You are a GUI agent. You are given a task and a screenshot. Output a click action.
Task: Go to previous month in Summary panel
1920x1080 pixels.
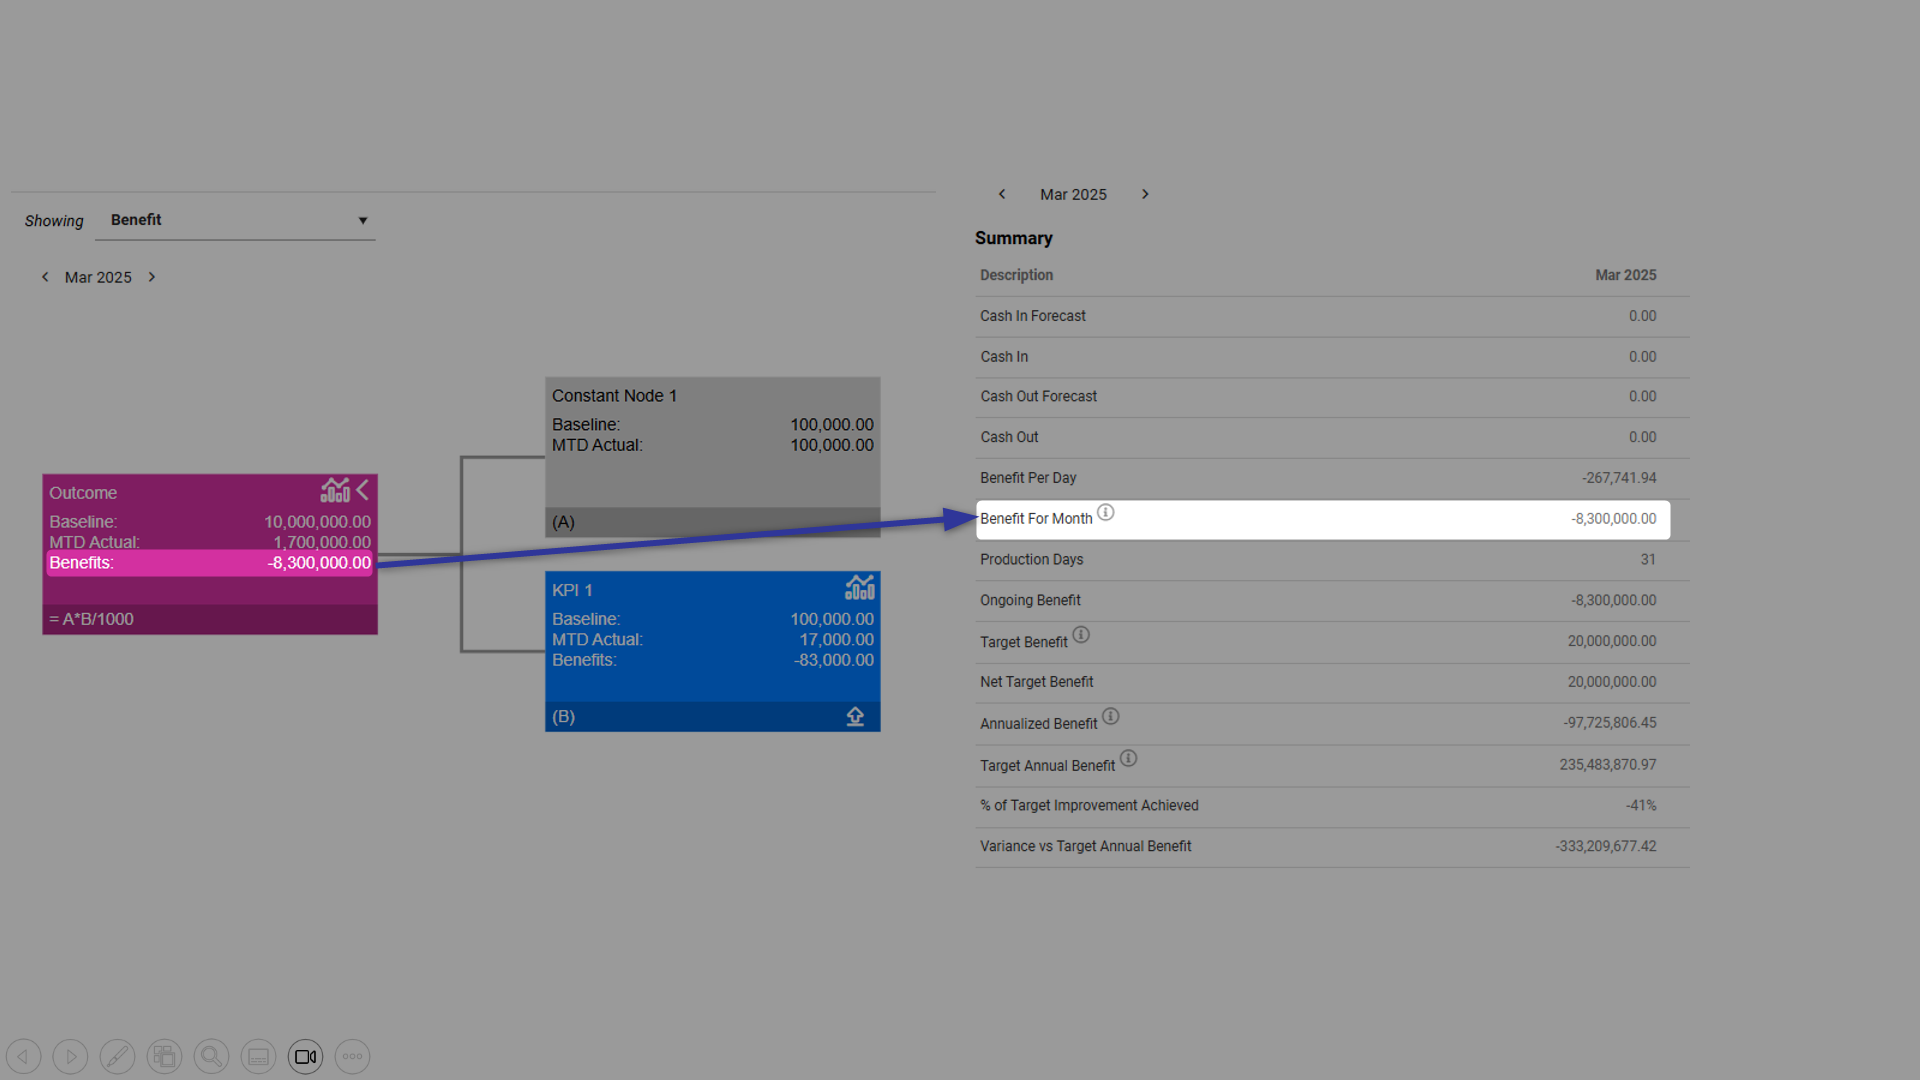[x=1002, y=194]
